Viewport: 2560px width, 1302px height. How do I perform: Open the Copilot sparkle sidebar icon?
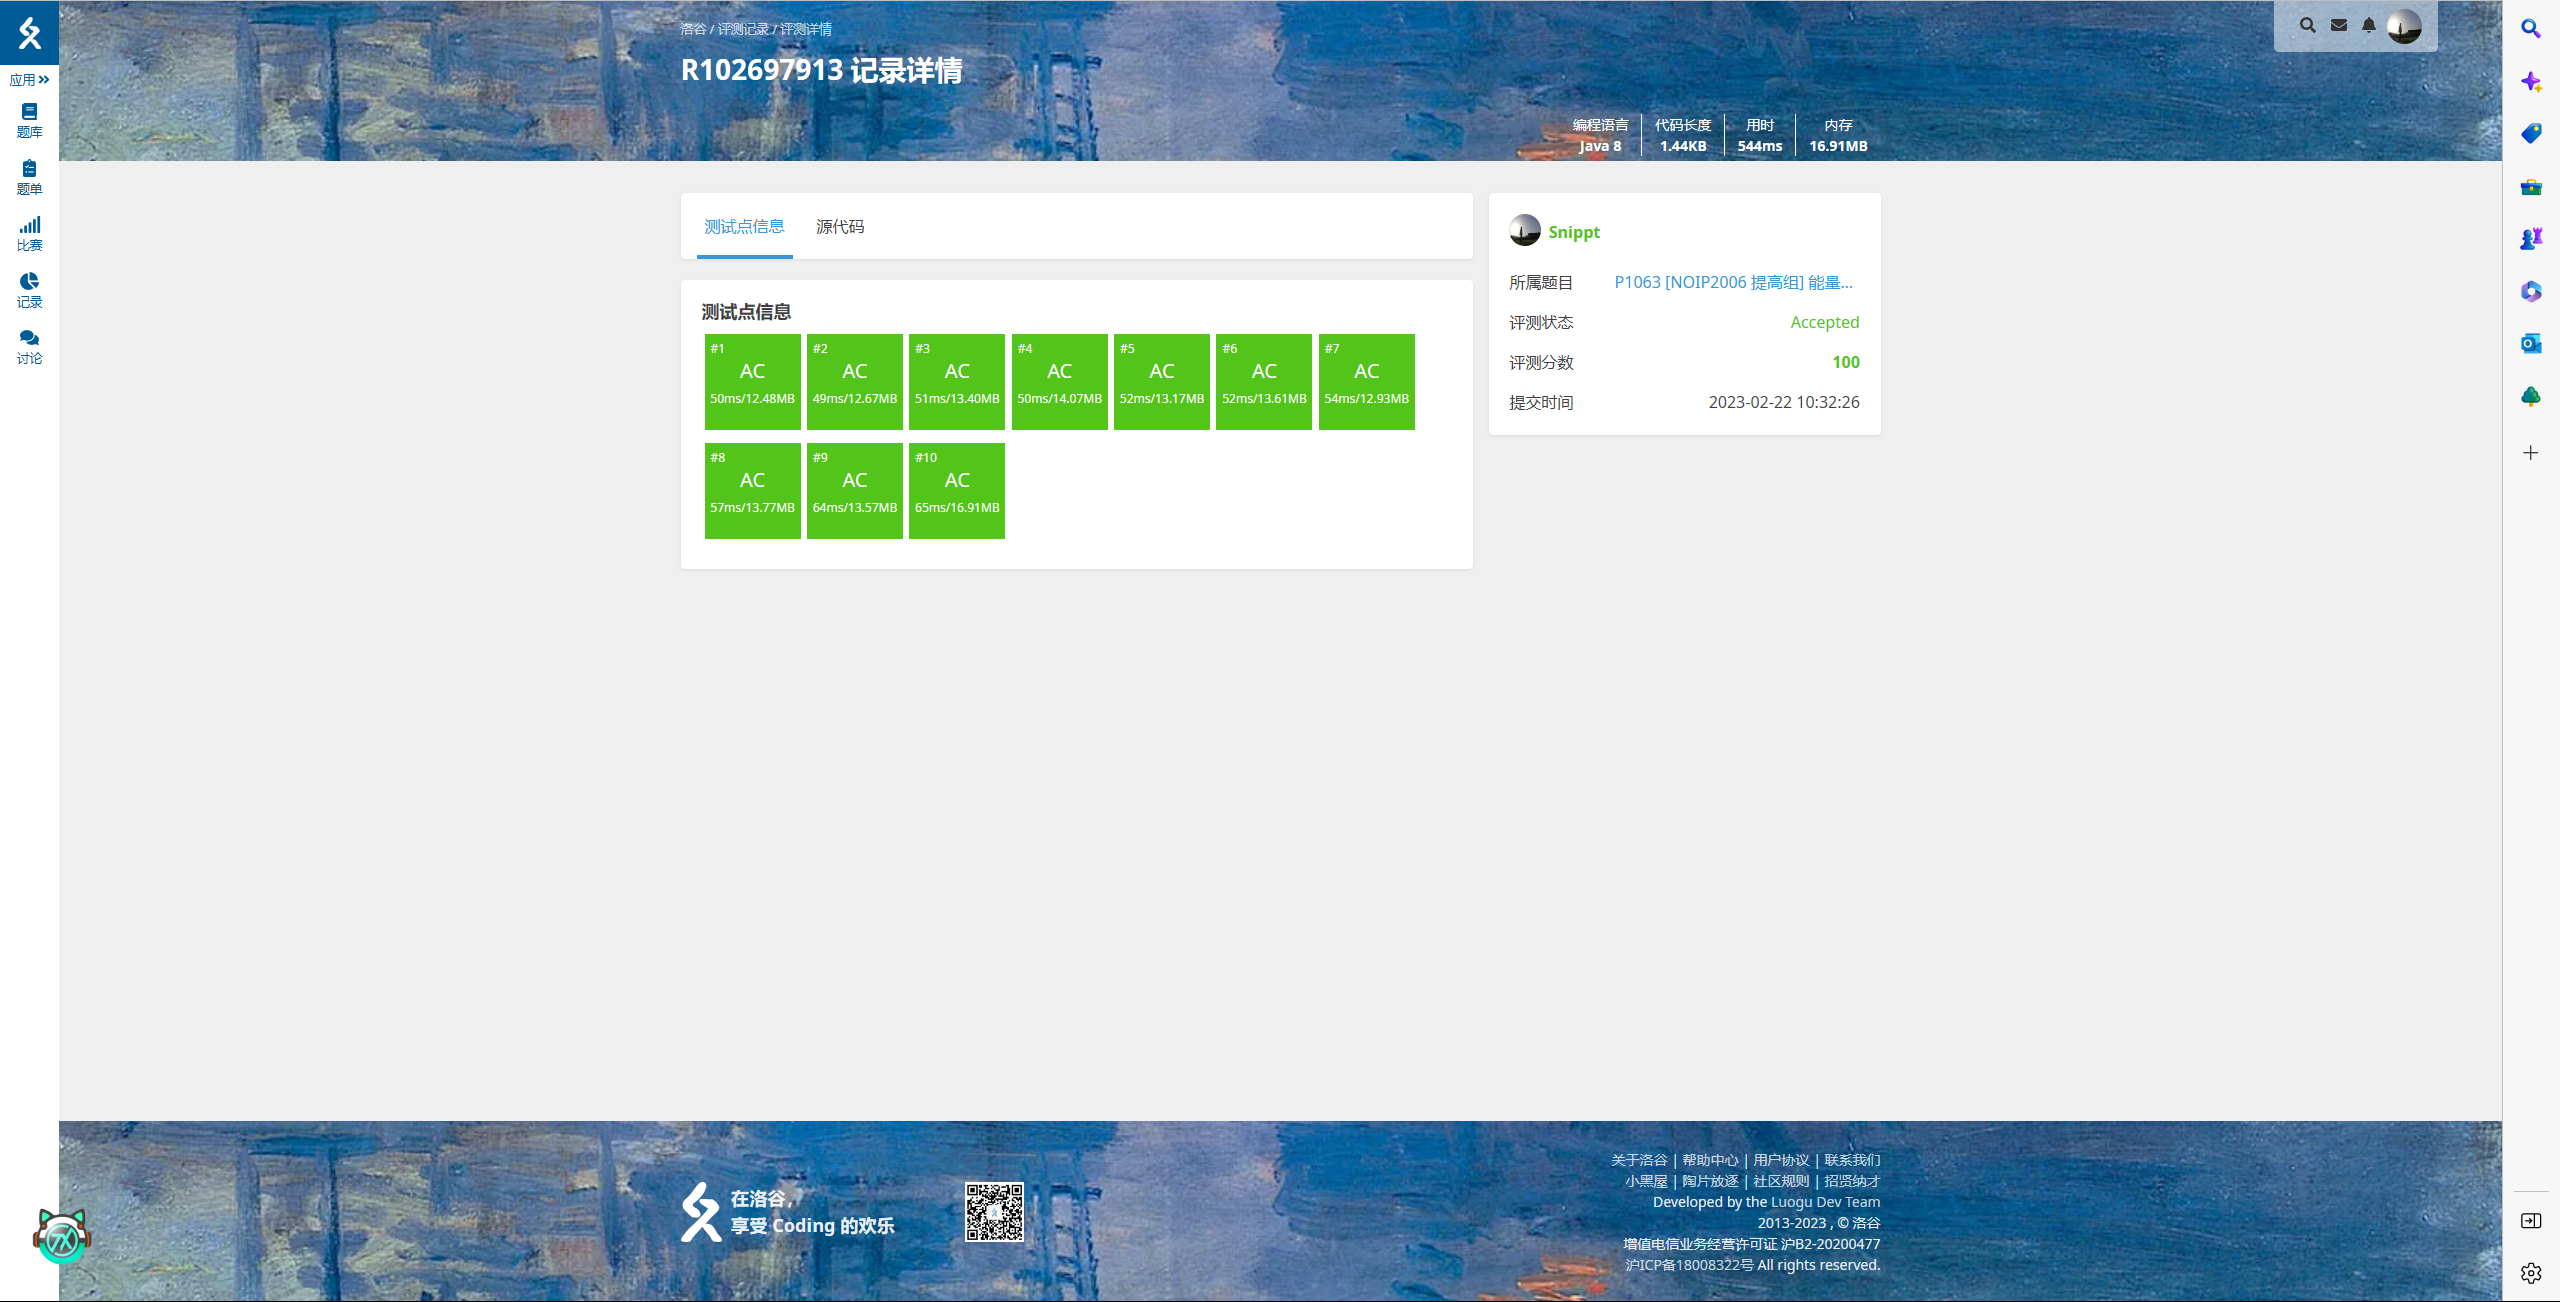[x=2531, y=81]
